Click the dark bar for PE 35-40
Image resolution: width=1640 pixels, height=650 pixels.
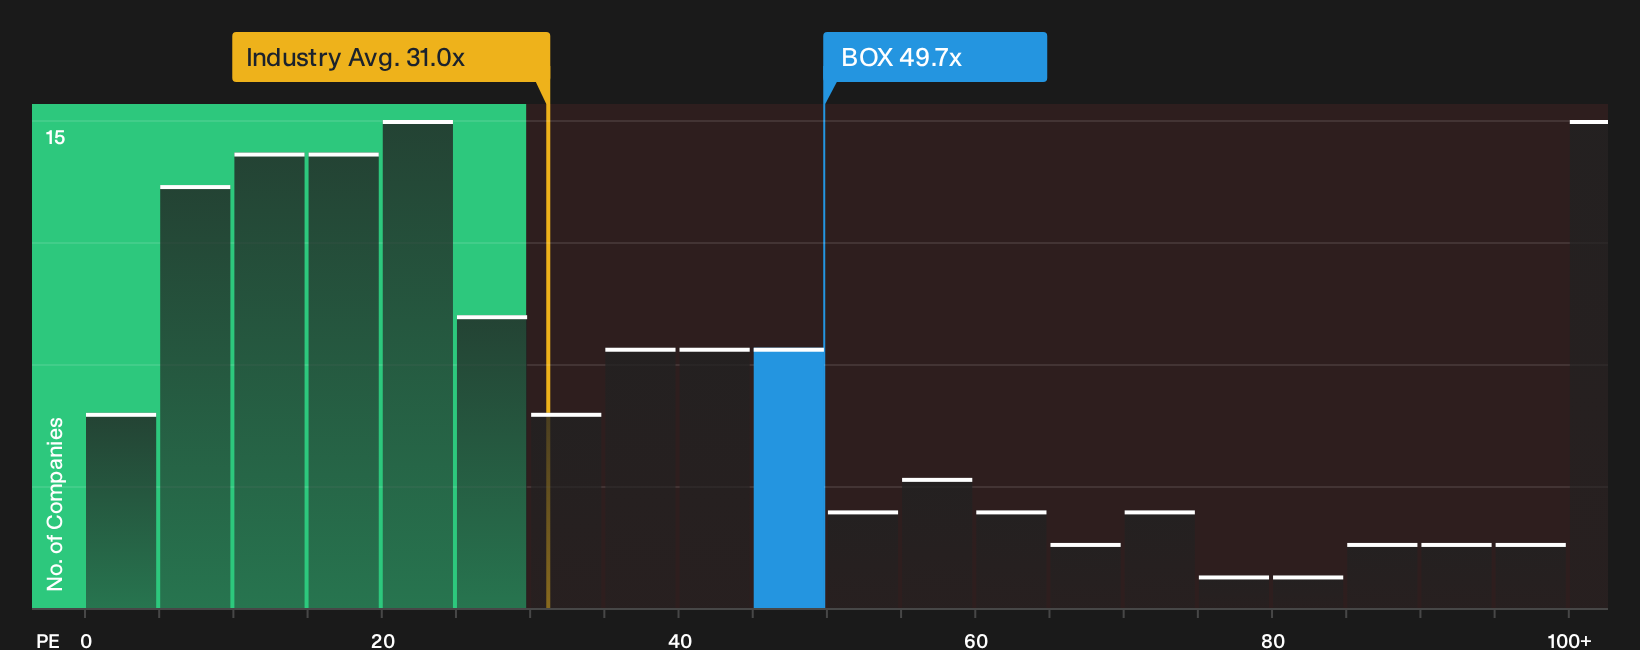pyautogui.click(x=641, y=478)
